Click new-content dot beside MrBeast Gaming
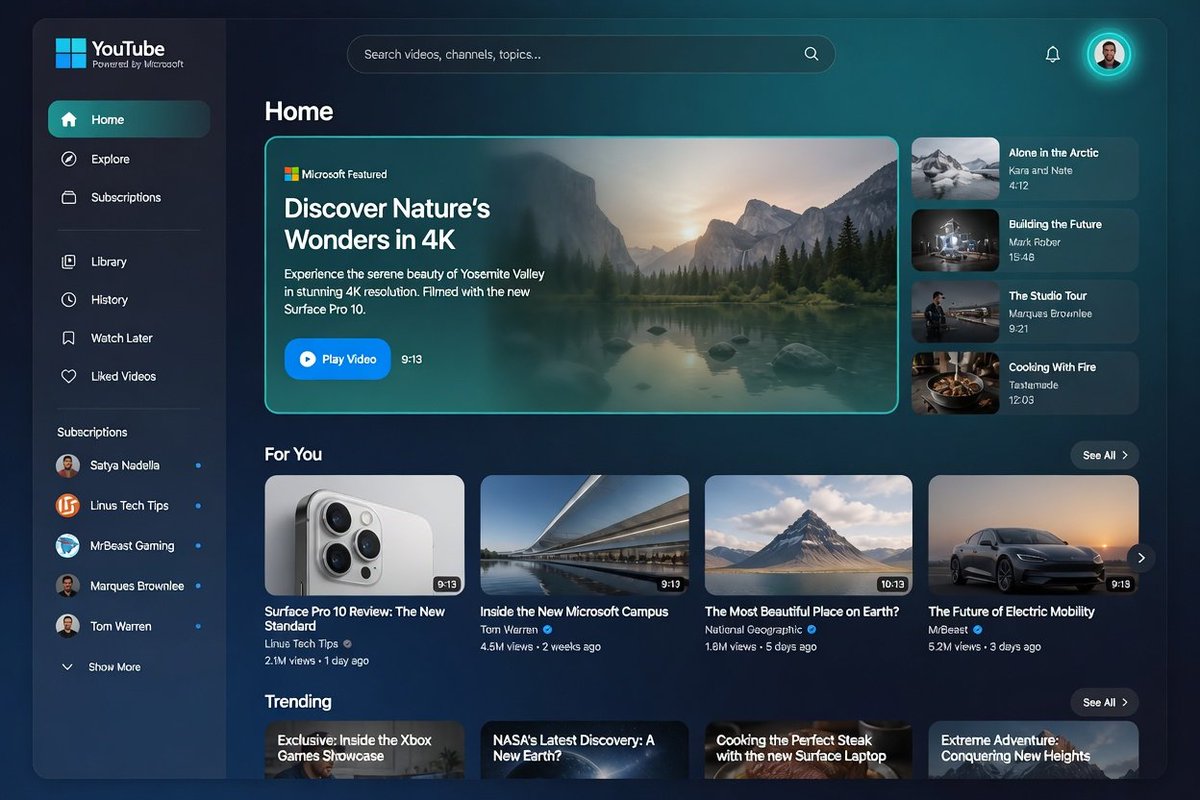Screen dimensions: 1200x800 click(198, 546)
